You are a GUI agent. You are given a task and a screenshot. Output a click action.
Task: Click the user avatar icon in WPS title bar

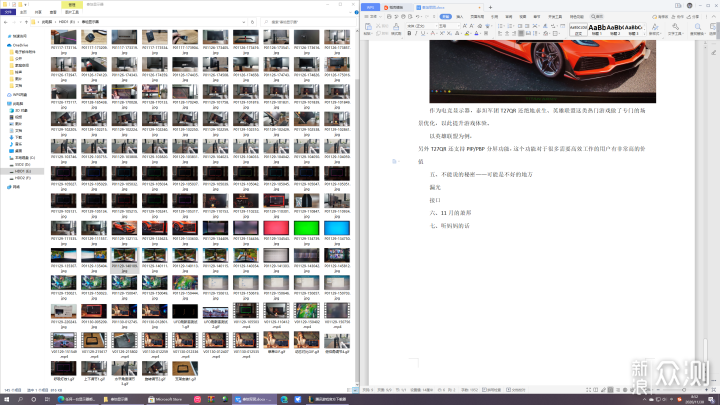(689, 6)
